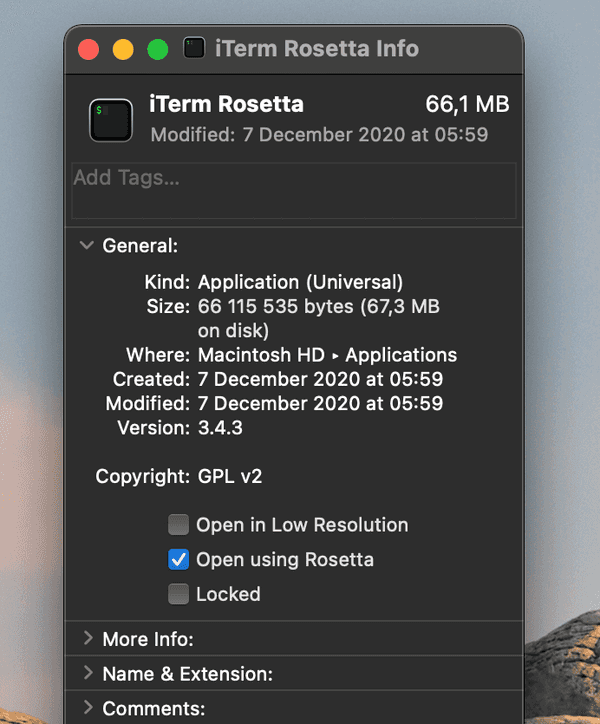Click the iTerm Rosetta name in header
The width and height of the screenshot is (600, 724).
click(226, 104)
